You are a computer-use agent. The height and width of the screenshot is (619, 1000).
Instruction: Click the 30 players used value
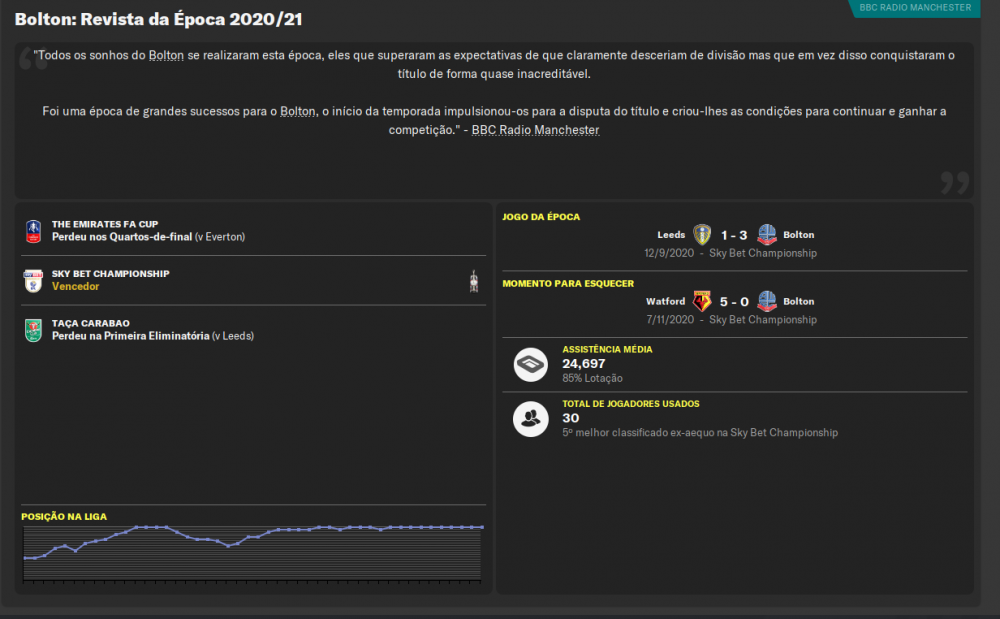[570, 418]
